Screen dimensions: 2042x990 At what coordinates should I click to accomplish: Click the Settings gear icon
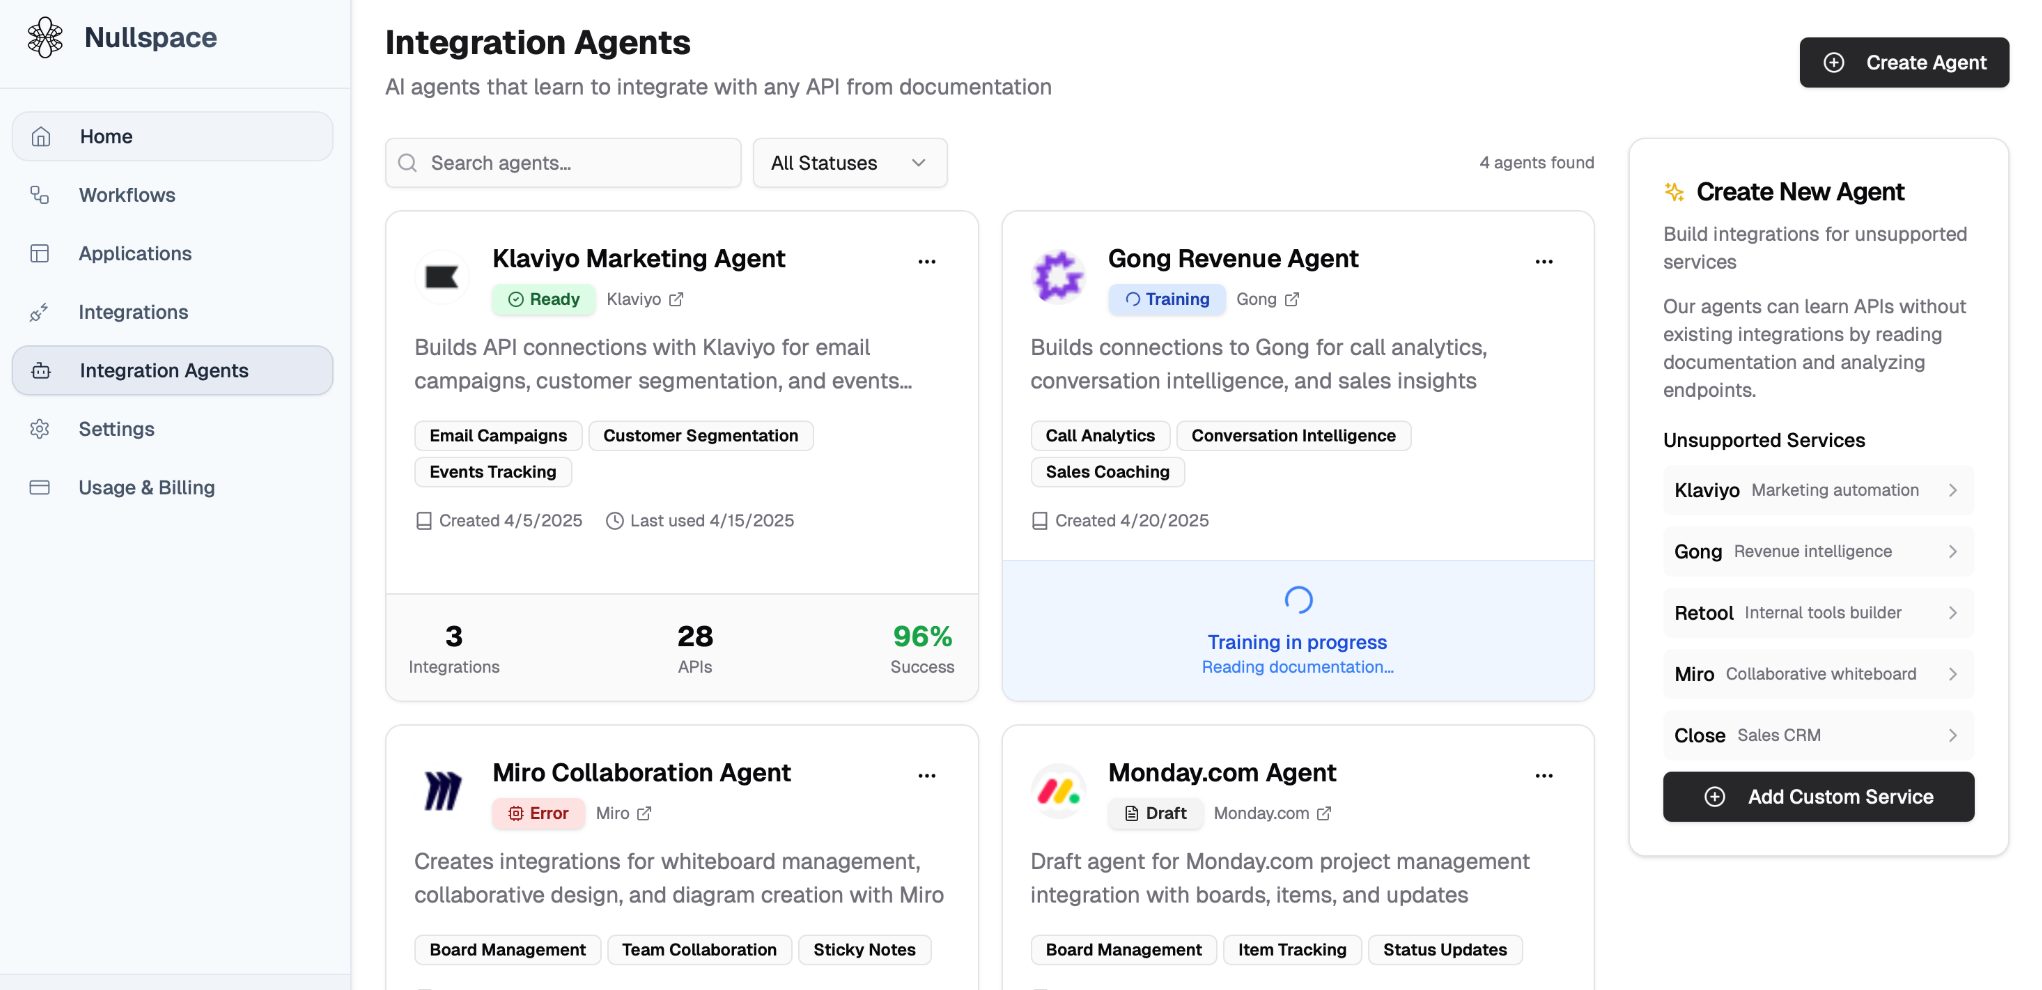coord(40,429)
